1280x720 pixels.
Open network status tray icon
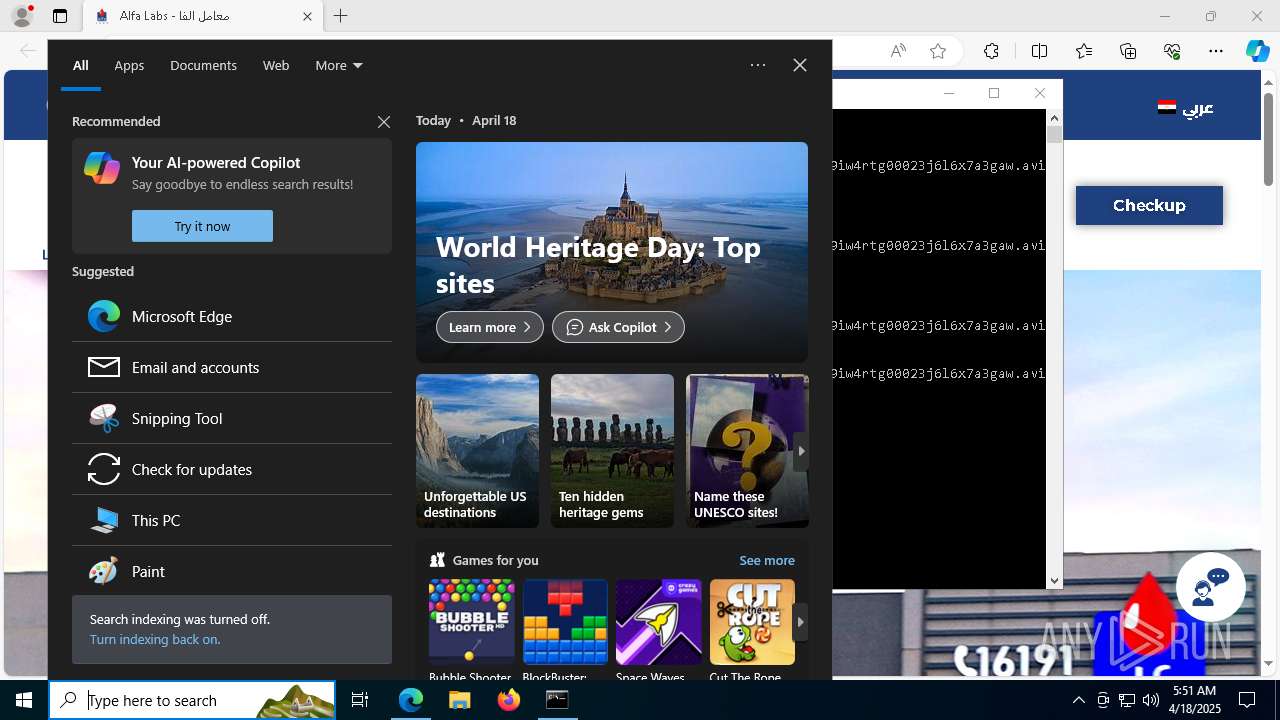point(1127,700)
